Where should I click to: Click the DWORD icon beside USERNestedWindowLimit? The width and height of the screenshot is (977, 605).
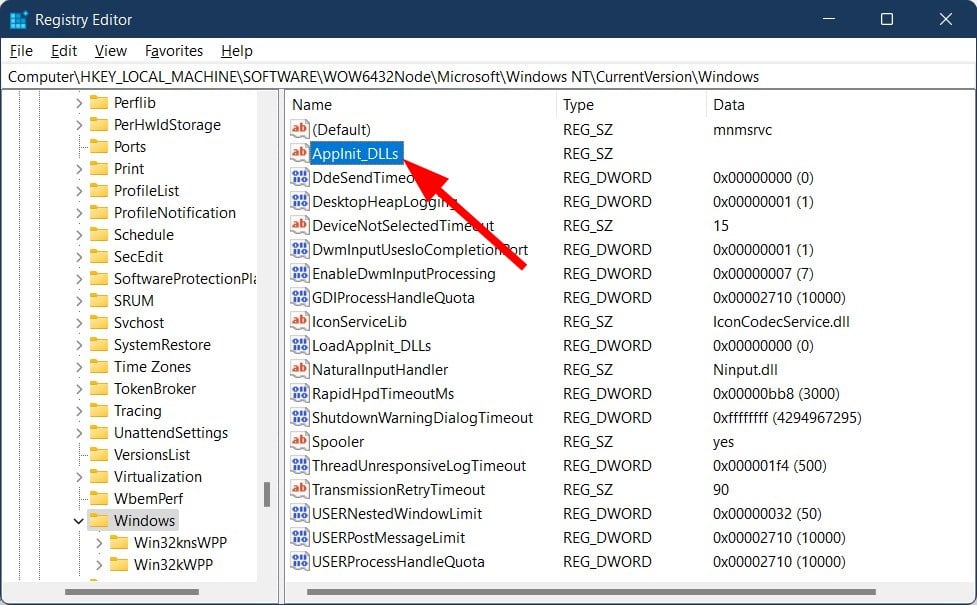pos(300,513)
